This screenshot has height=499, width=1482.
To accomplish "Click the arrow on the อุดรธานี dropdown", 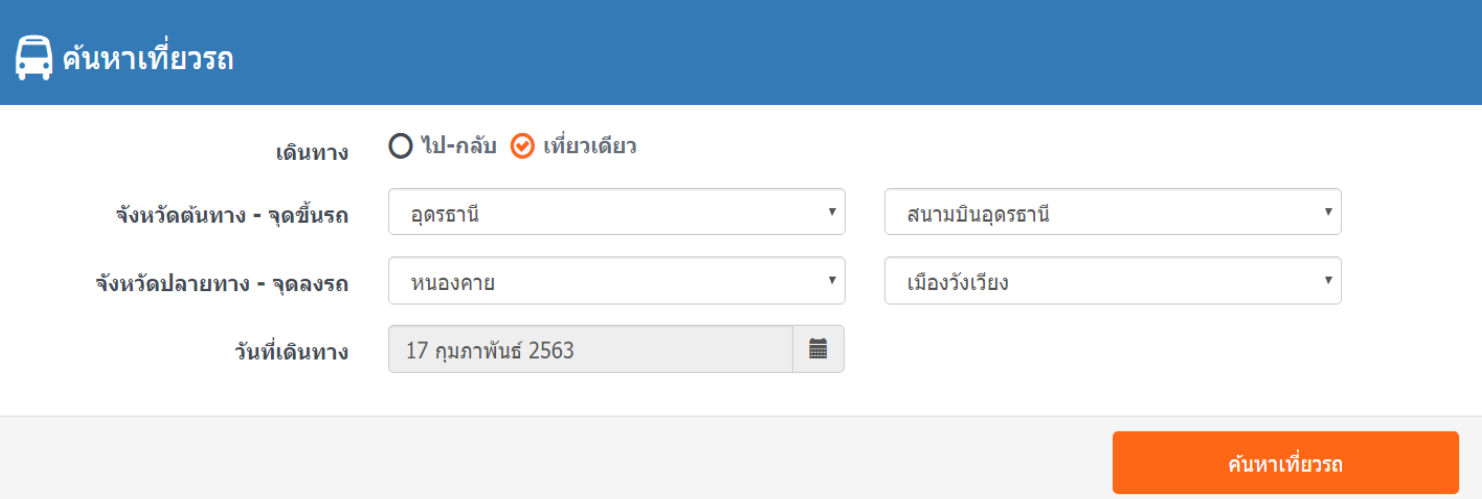I will 831,212.
